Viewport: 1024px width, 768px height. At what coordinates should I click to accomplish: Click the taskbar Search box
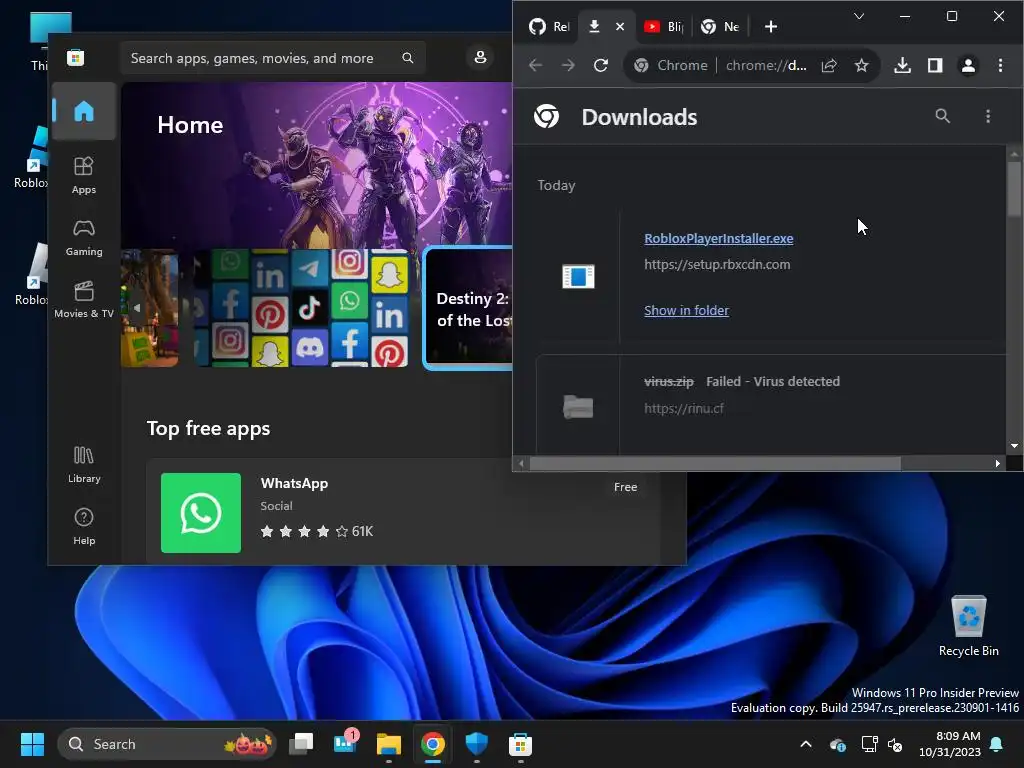click(167, 744)
